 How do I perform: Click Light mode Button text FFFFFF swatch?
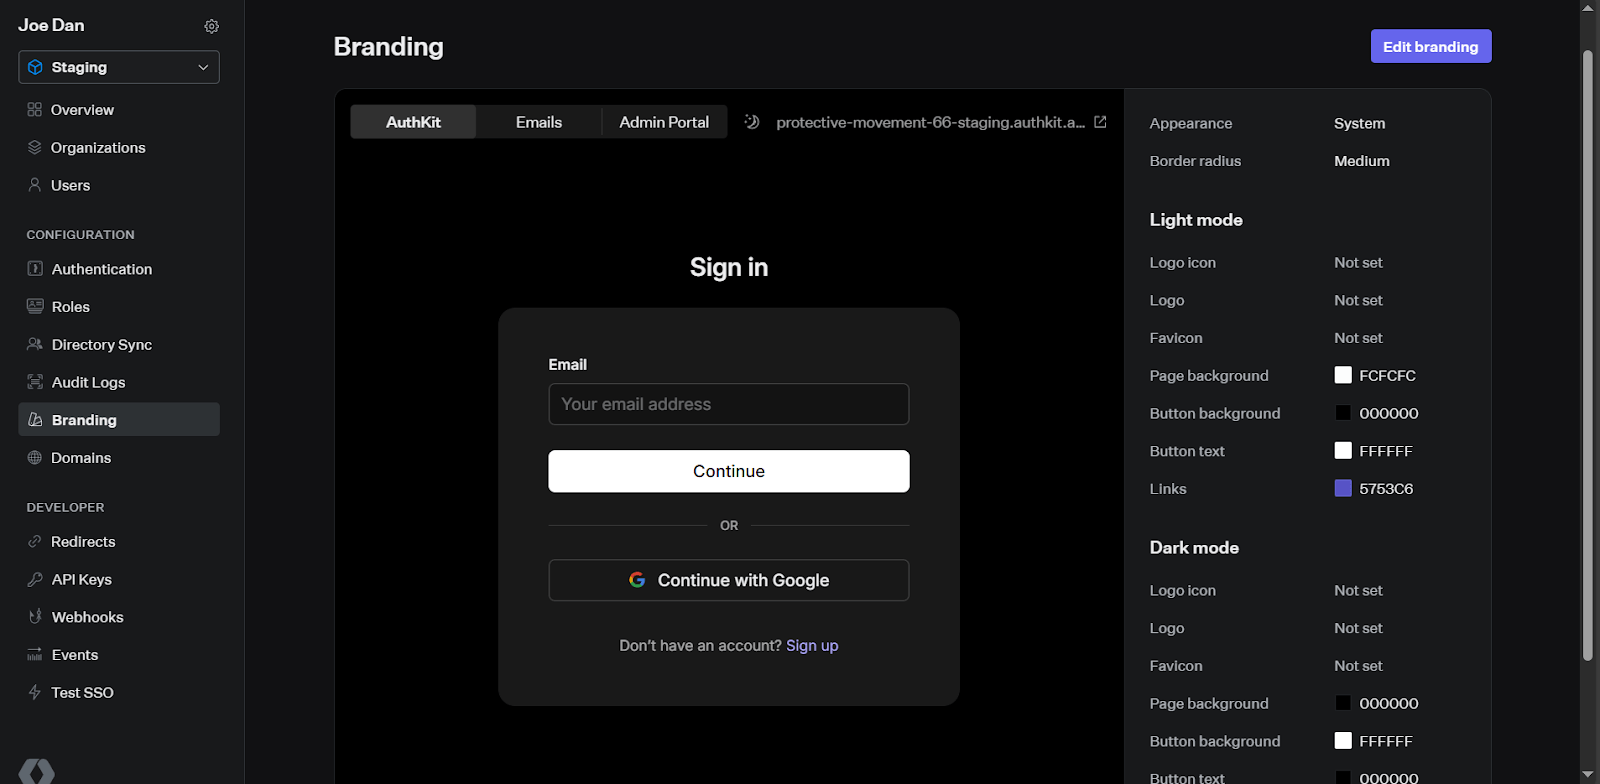click(1343, 451)
